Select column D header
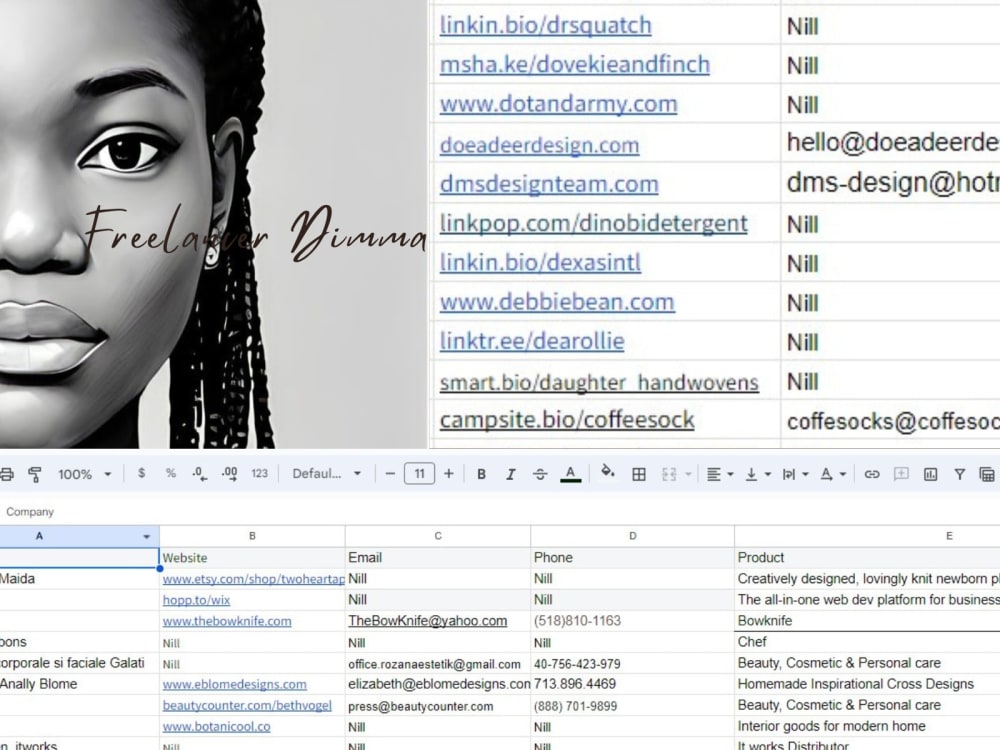Screen dimensions: 1000x750 point(633,536)
